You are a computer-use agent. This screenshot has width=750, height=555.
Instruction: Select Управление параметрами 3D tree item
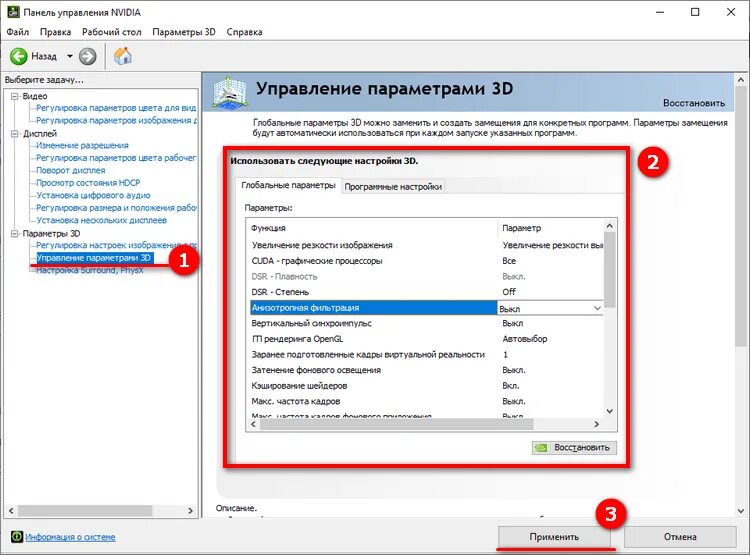click(x=95, y=258)
